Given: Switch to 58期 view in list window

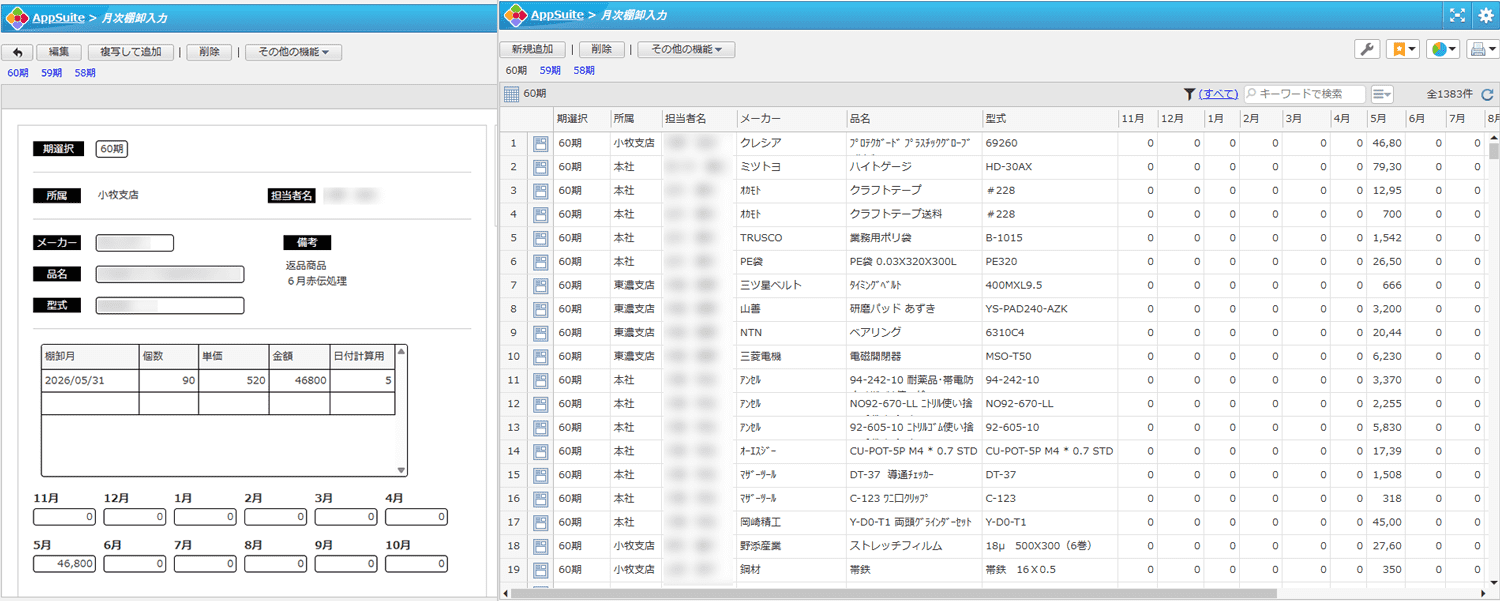Looking at the screenshot, I should click(584, 70).
